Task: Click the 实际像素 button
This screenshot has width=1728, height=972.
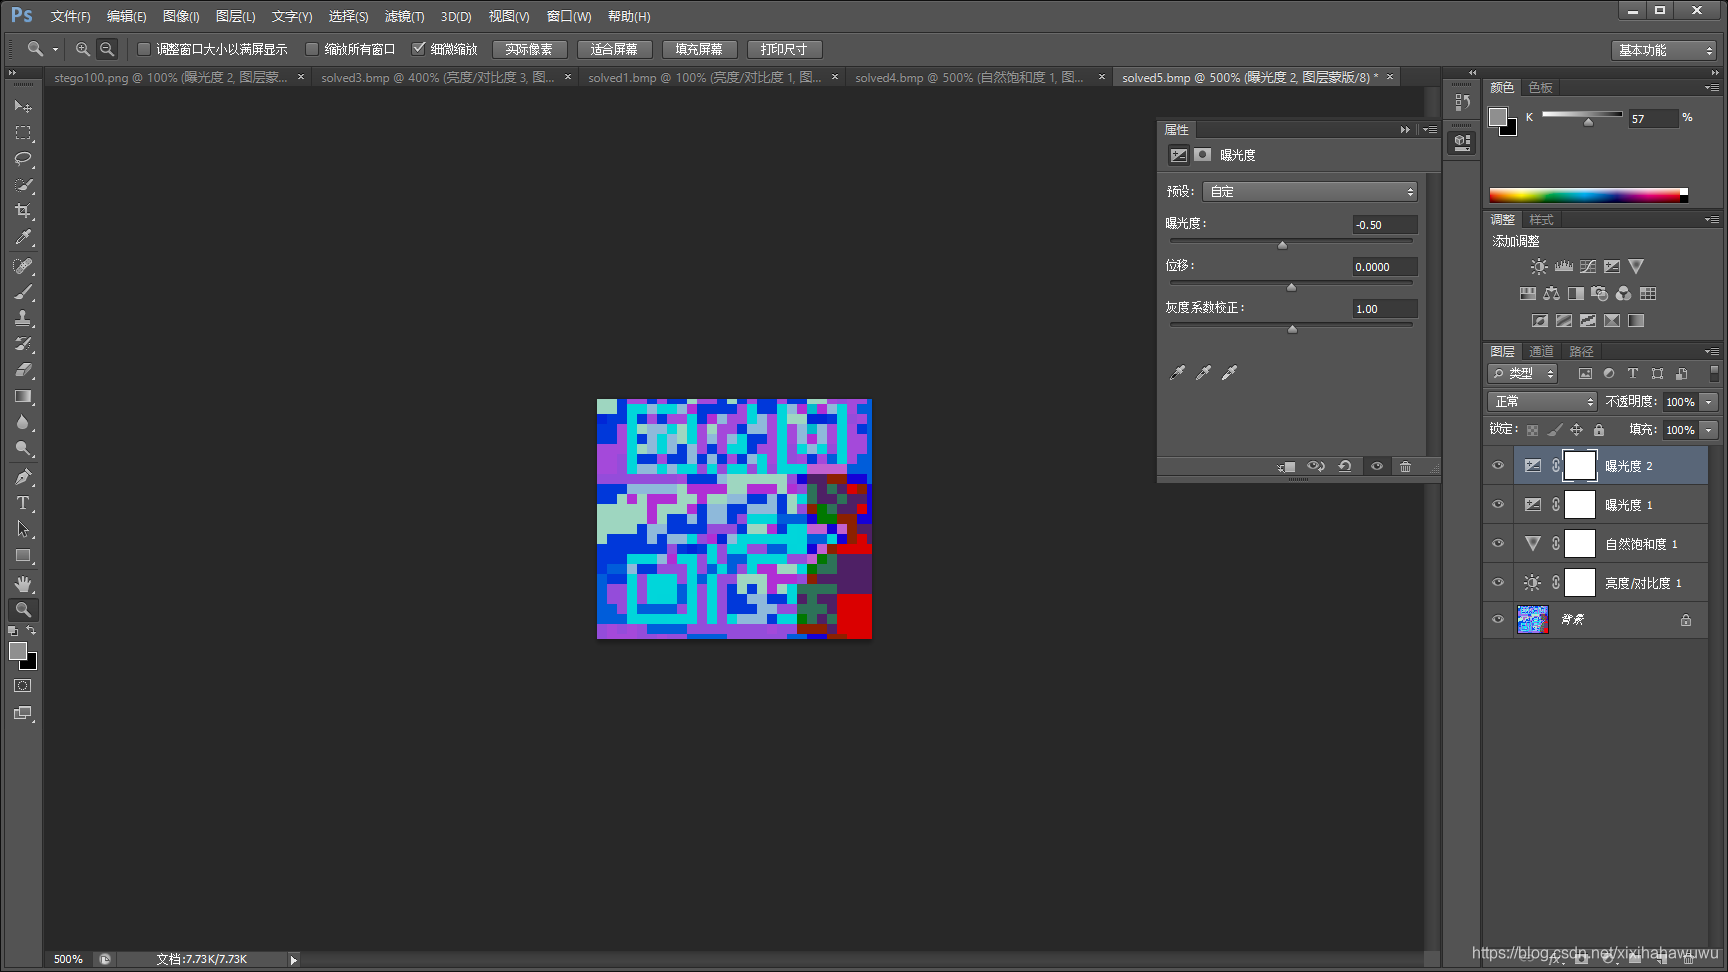Action: (529, 49)
